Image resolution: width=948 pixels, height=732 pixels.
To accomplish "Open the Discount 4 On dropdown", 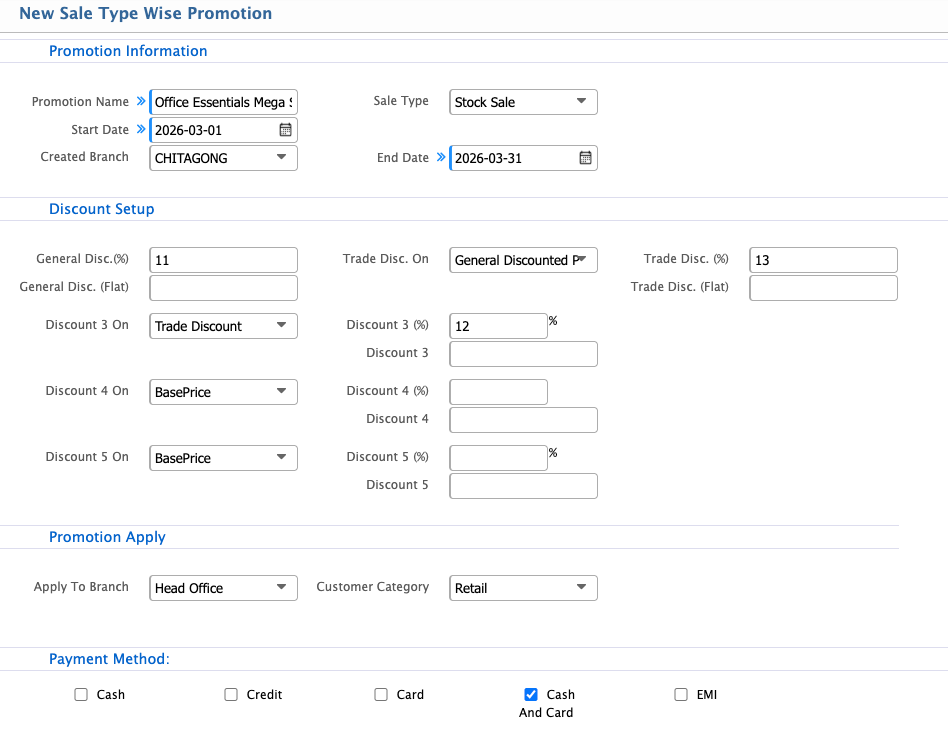I will click(223, 392).
